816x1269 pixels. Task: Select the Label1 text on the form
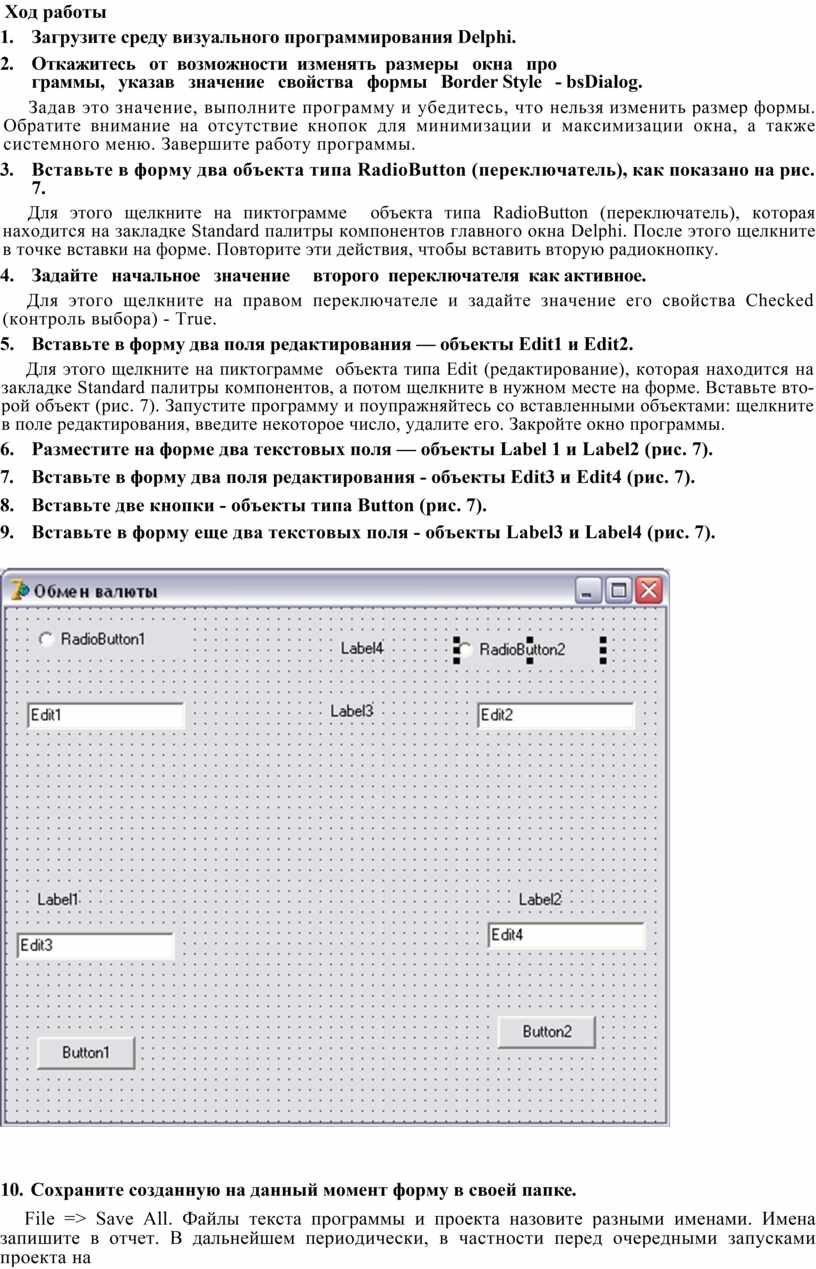(58, 899)
